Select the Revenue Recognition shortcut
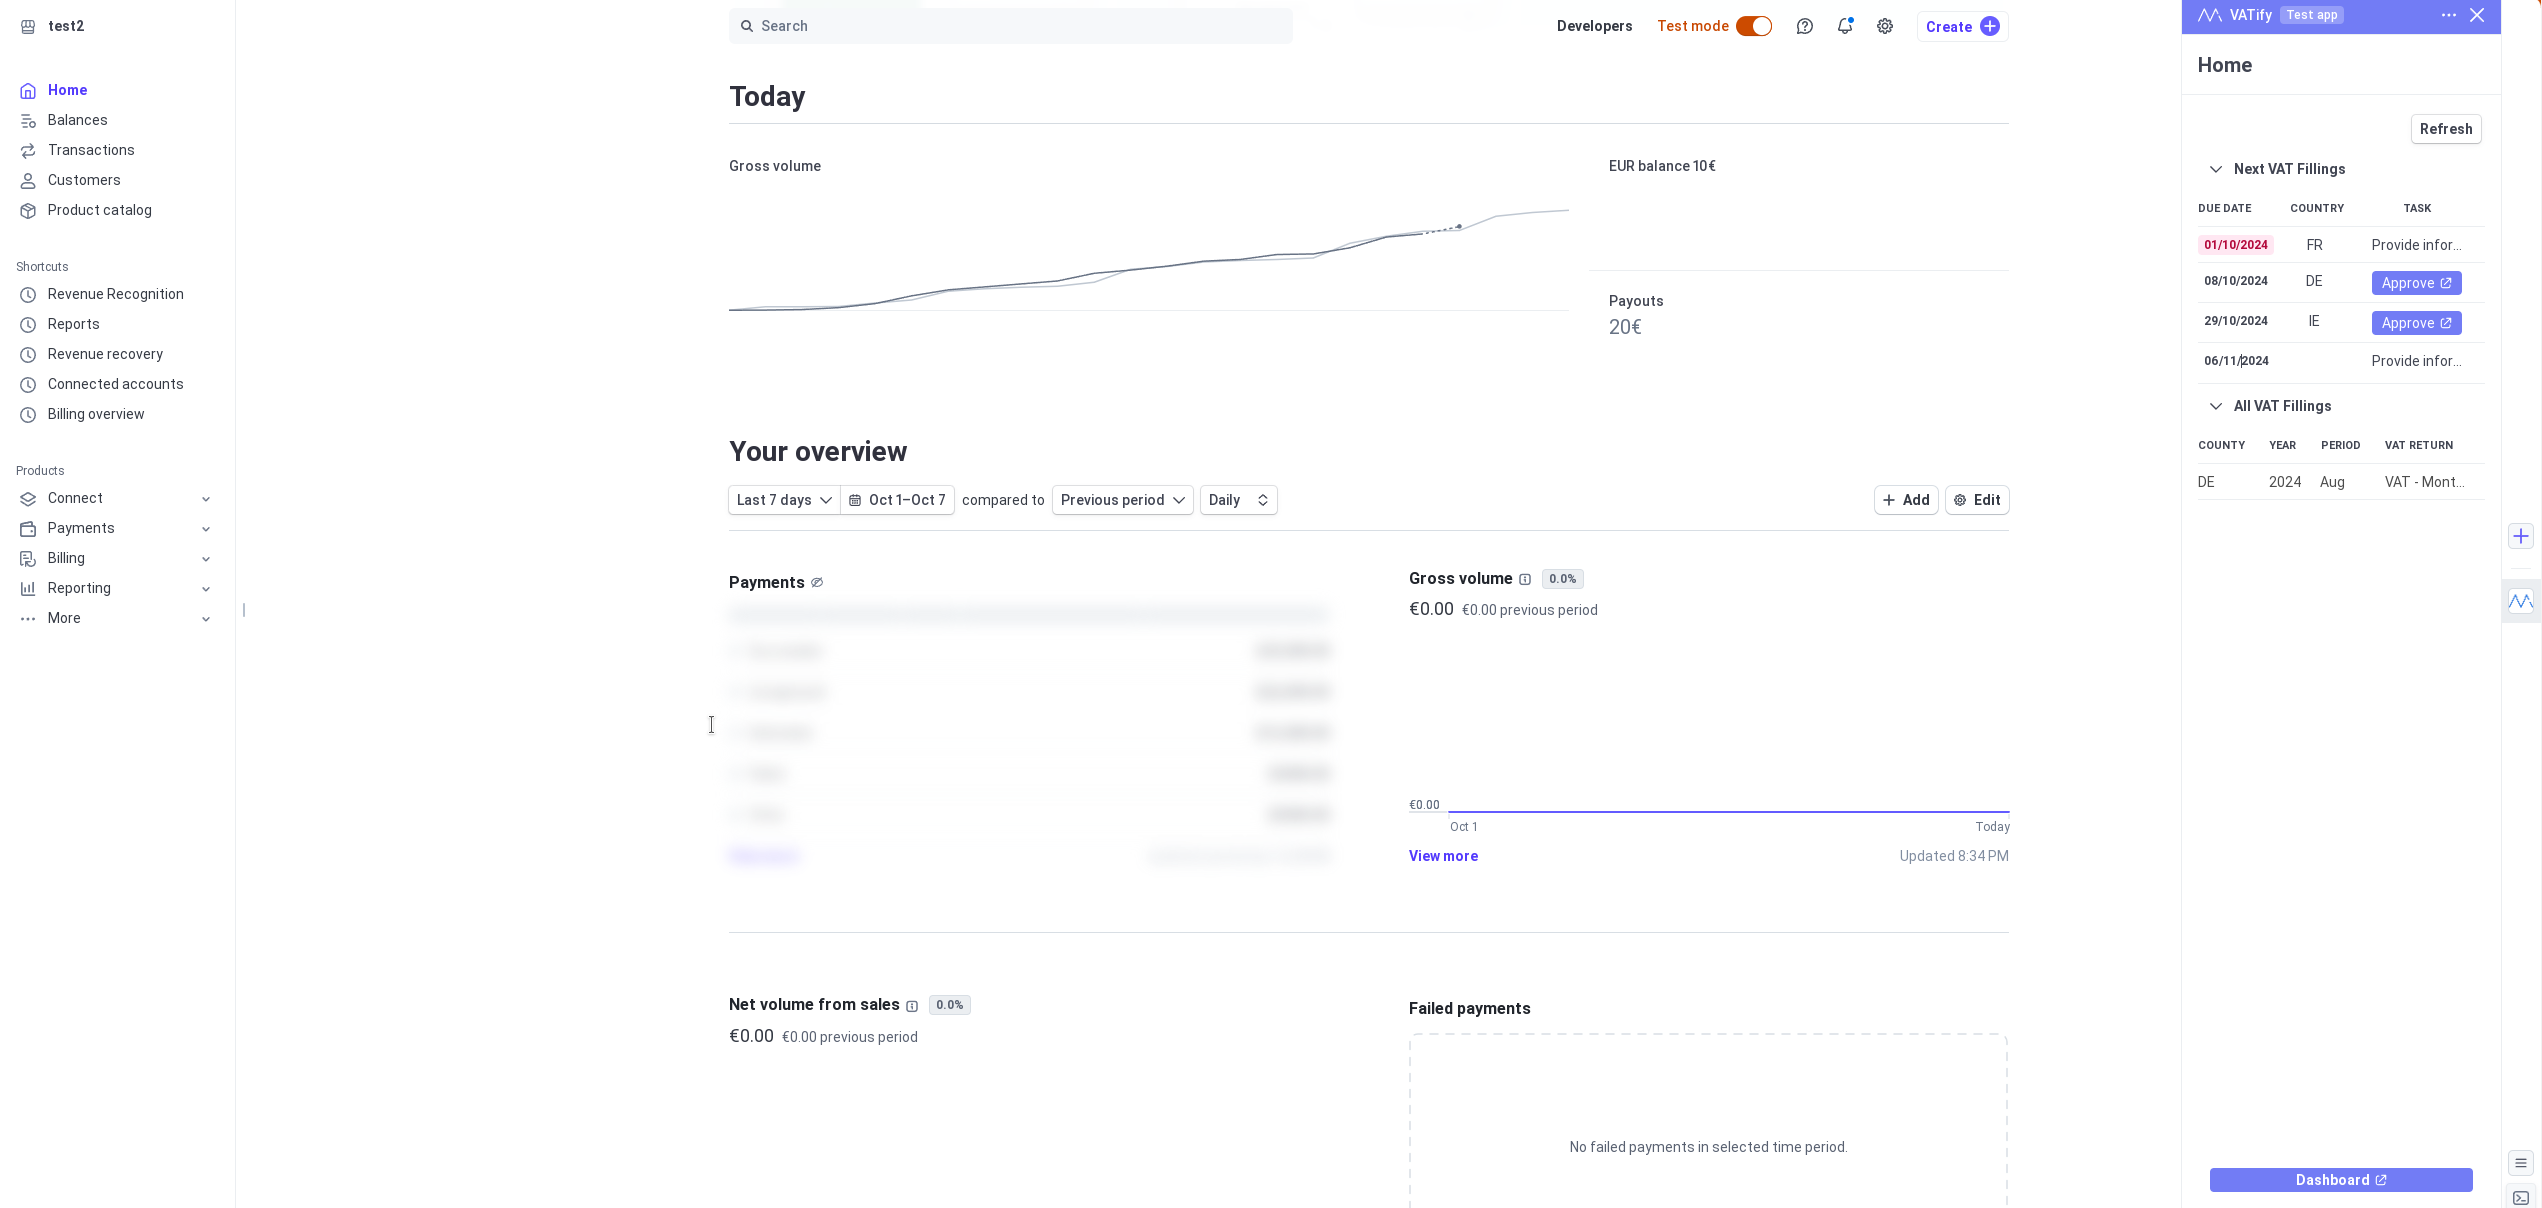 pos(115,294)
